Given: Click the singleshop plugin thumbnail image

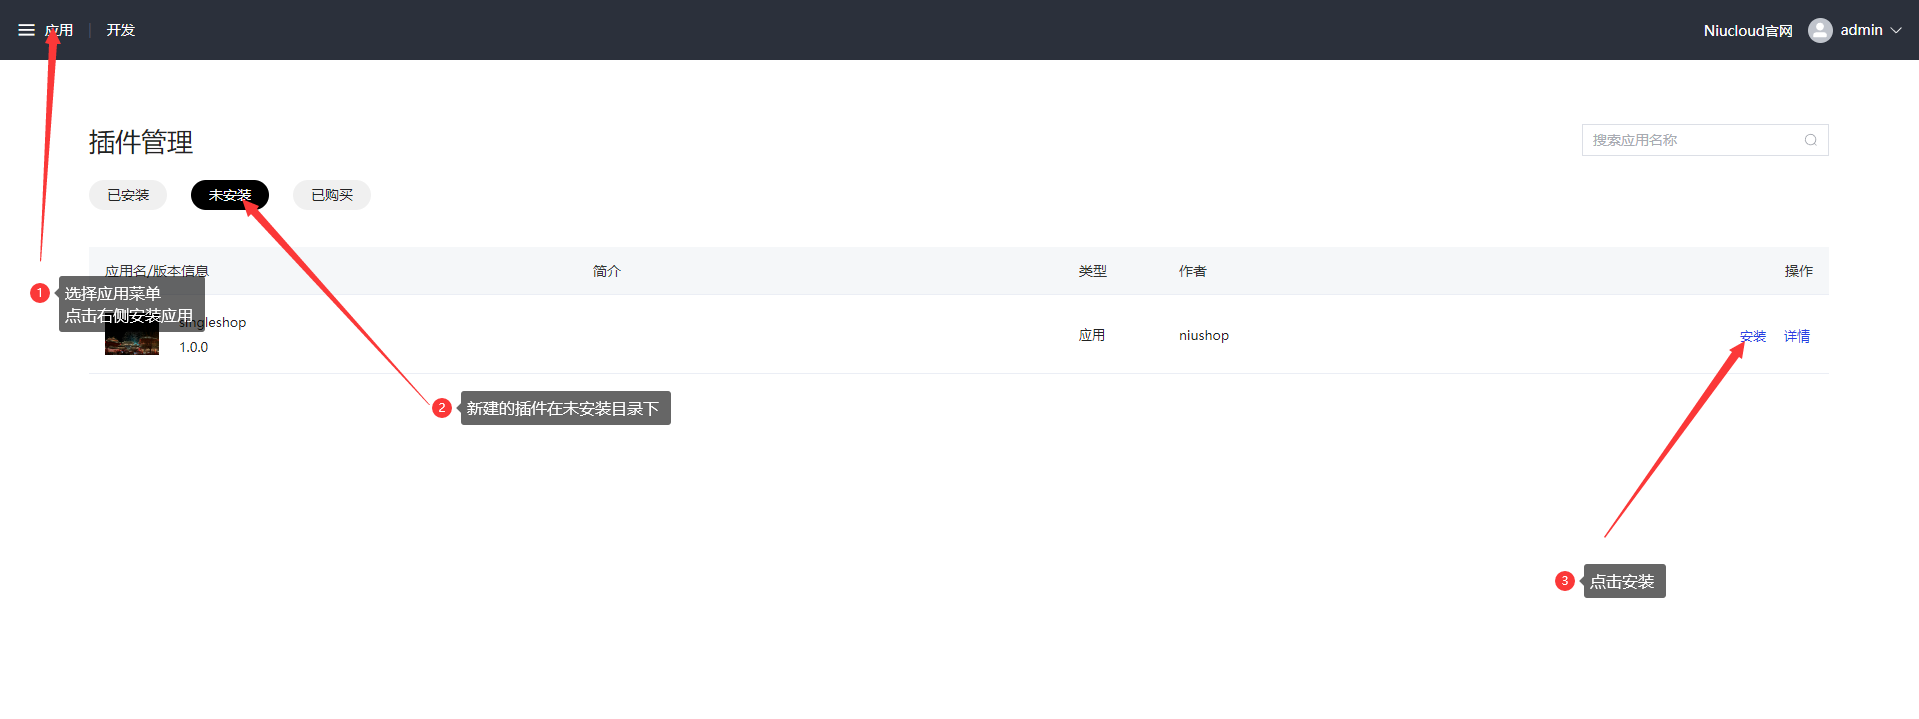Looking at the screenshot, I should (132, 343).
